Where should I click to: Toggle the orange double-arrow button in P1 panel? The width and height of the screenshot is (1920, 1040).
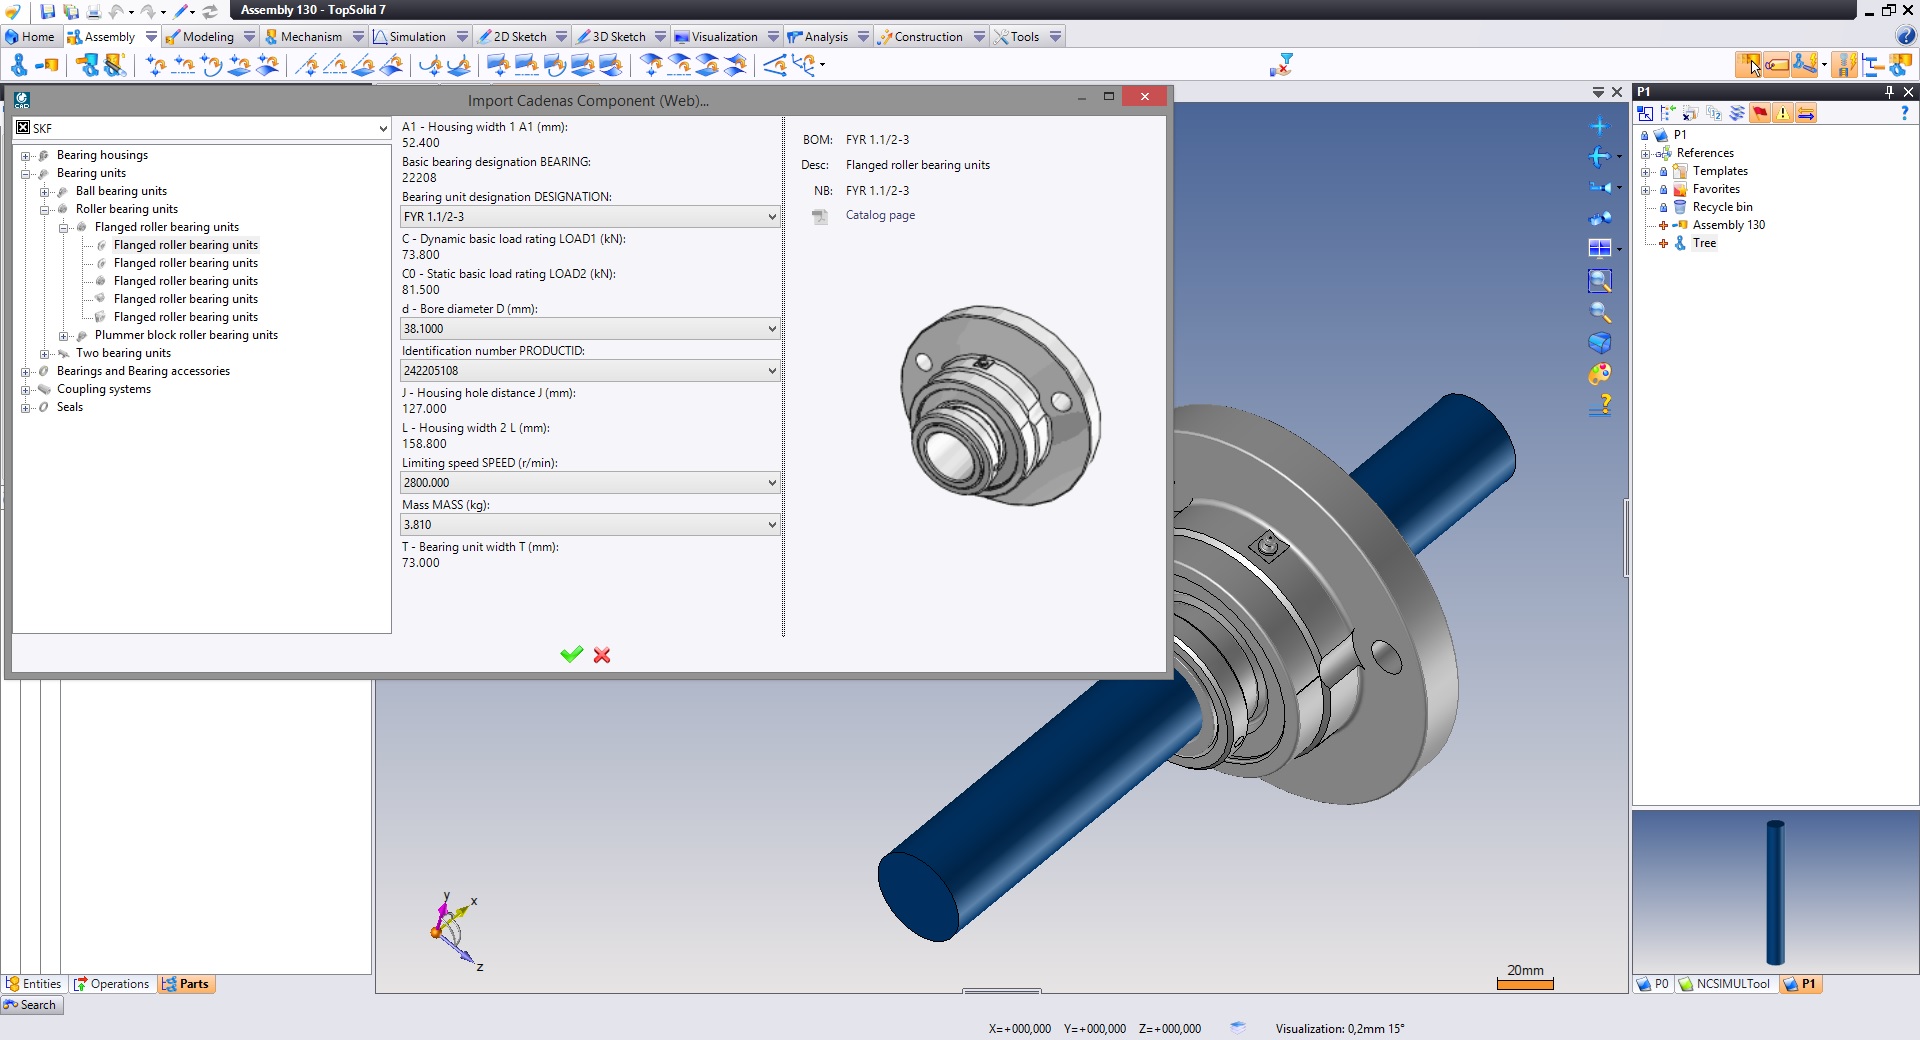(1806, 113)
